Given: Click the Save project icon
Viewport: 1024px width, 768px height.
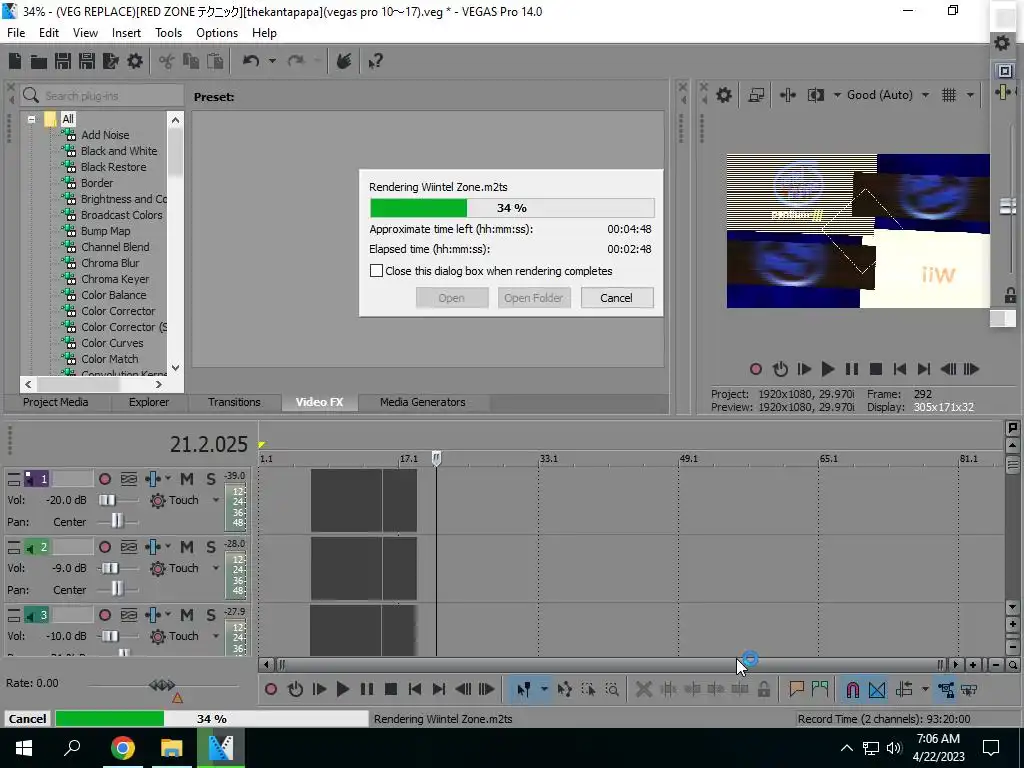Looking at the screenshot, I should [x=63, y=61].
